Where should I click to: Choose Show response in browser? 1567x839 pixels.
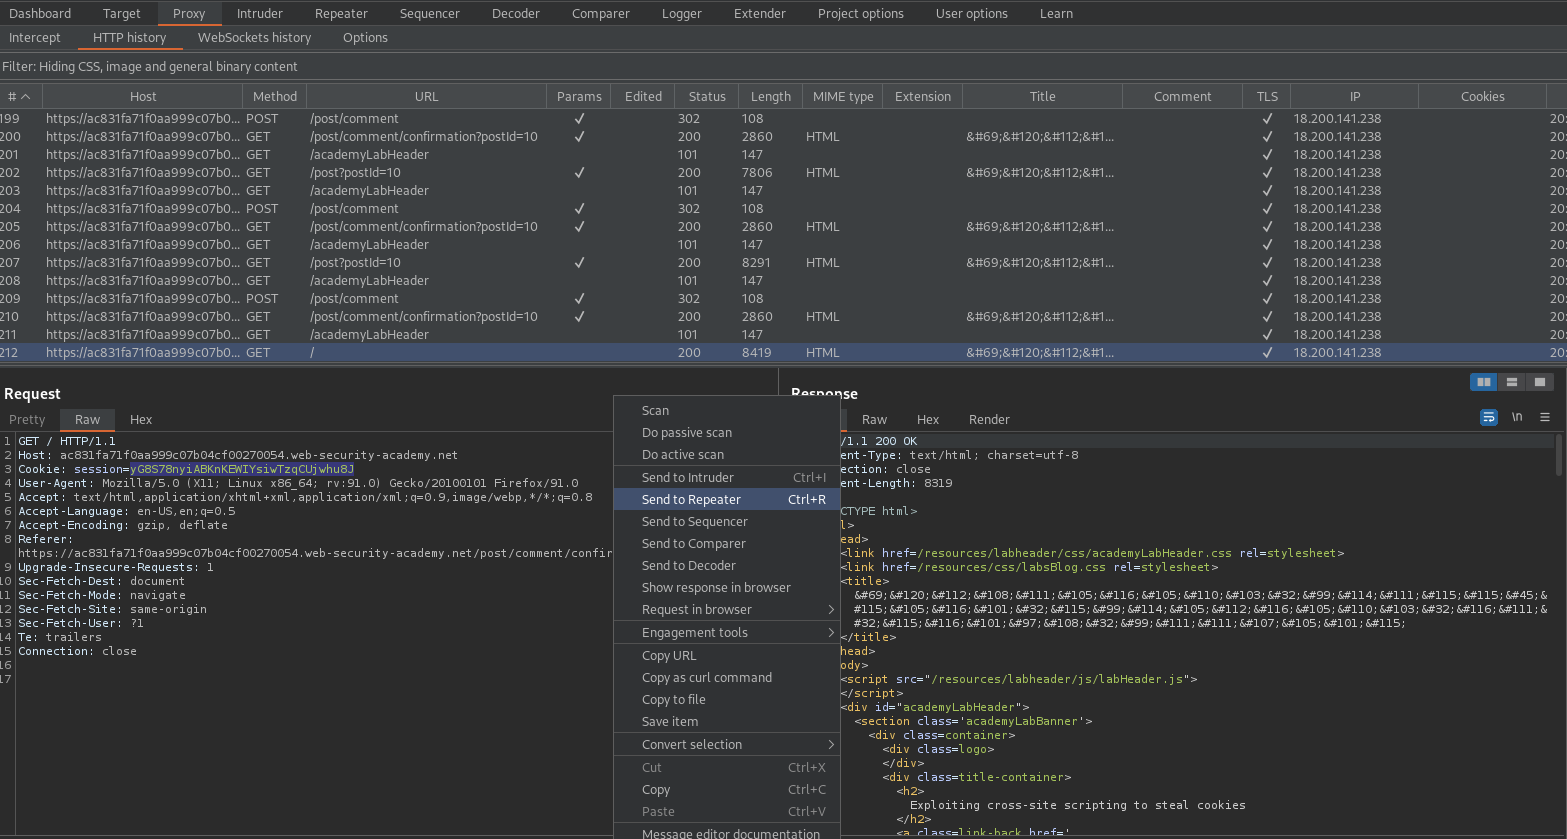[727, 588]
